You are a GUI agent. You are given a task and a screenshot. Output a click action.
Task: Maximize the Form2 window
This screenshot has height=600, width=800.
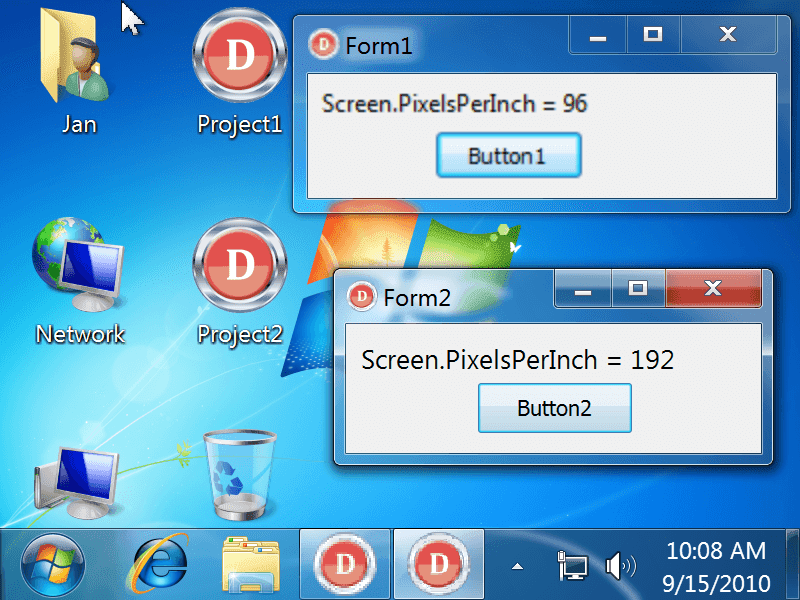tap(638, 288)
